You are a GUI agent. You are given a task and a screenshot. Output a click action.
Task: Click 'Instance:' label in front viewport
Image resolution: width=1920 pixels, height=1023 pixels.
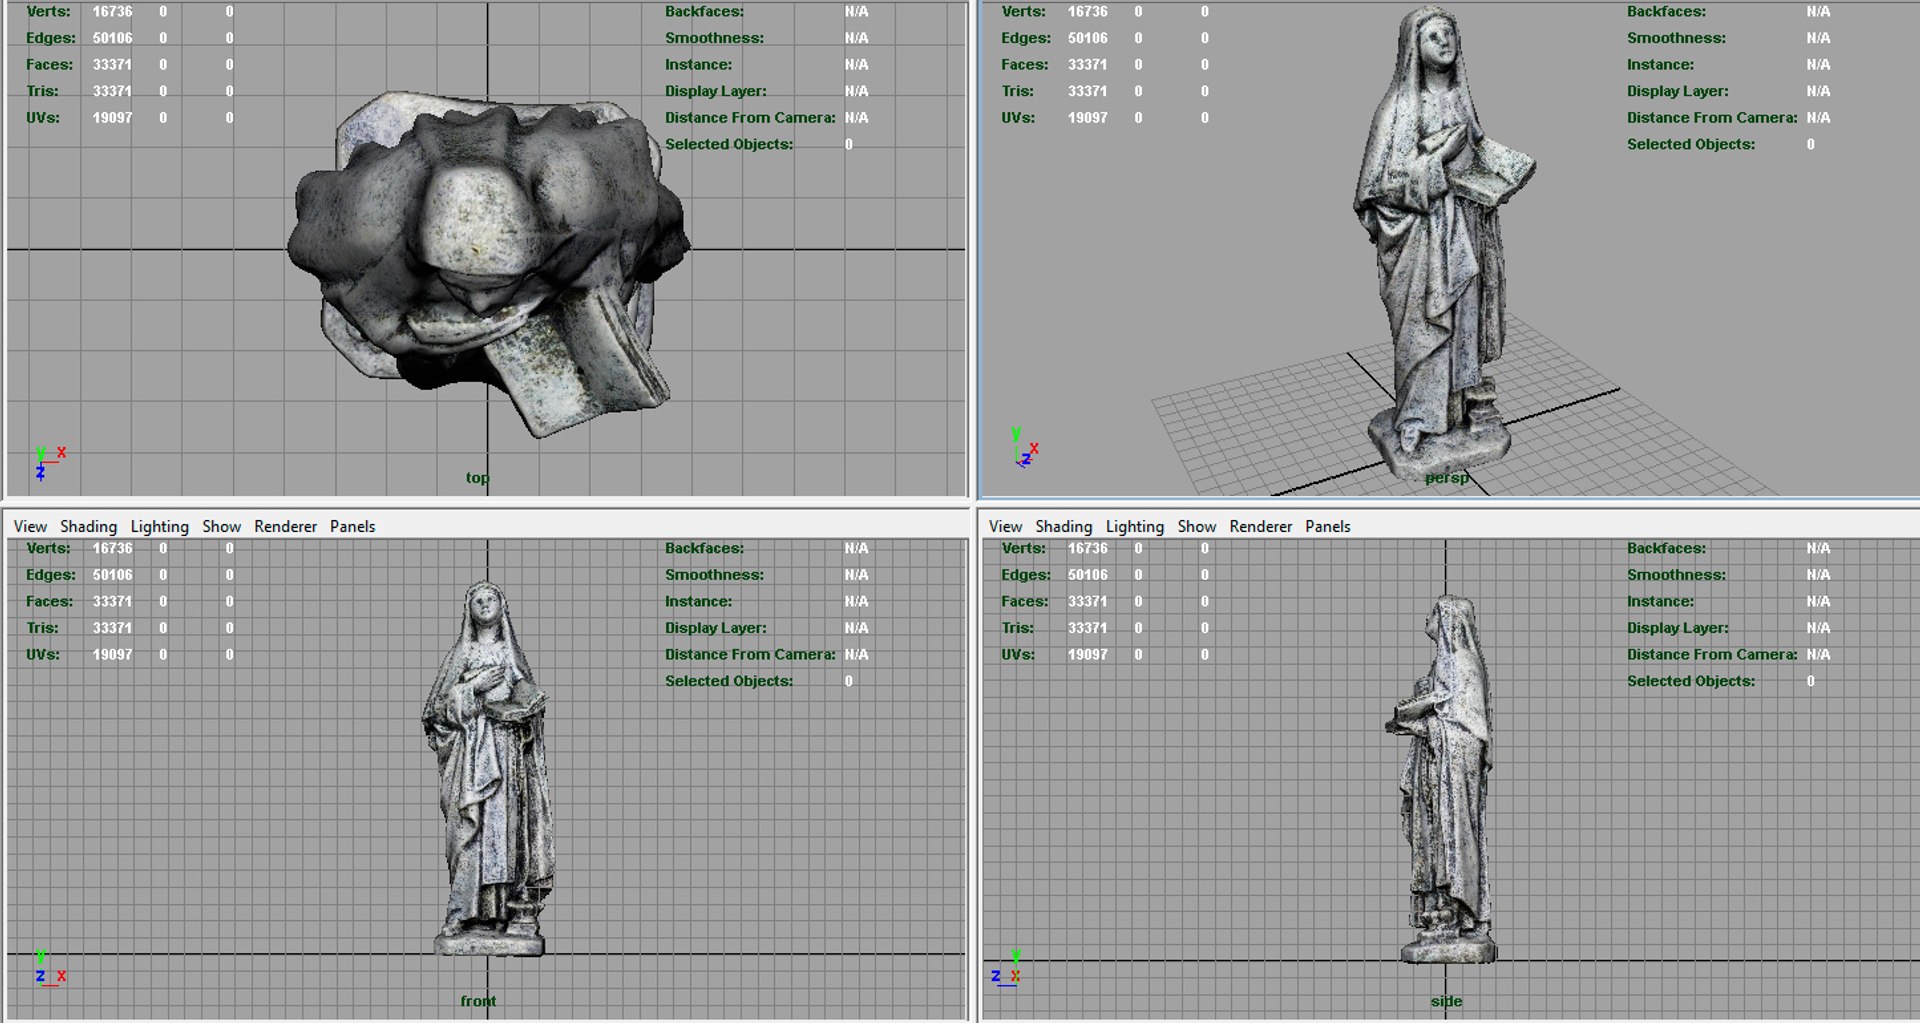(698, 602)
